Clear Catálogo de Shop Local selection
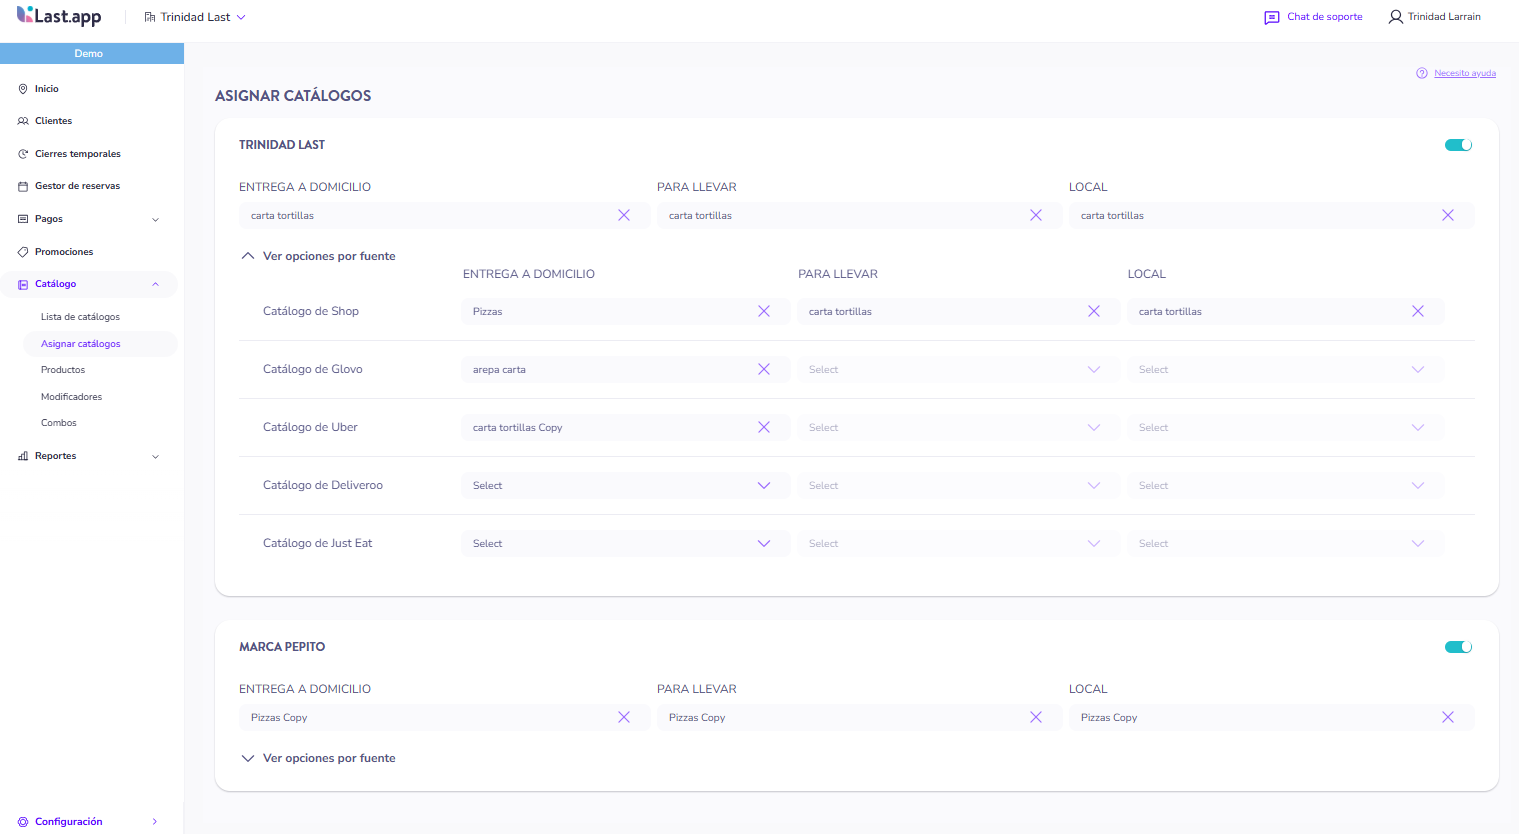Screen dimensions: 1519x834 pyautogui.click(x=1418, y=311)
